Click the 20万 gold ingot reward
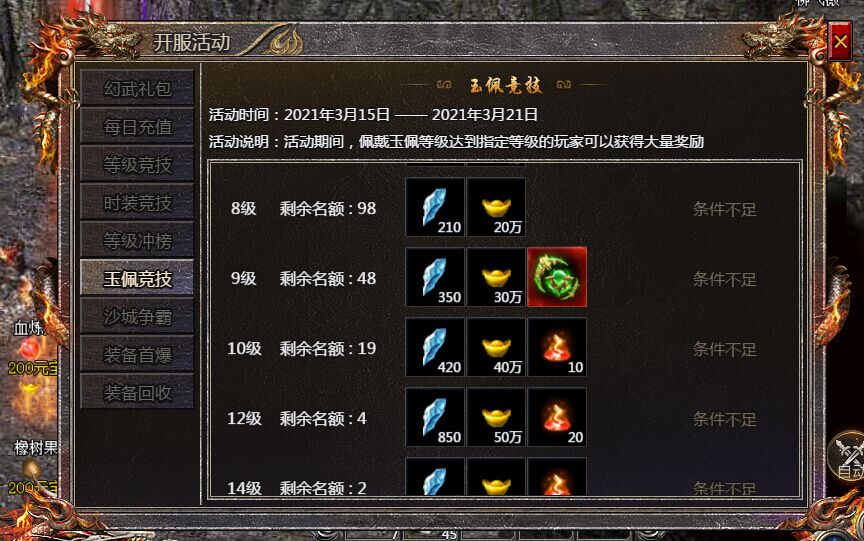This screenshot has height=541, width=864. [x=496, y=207]
